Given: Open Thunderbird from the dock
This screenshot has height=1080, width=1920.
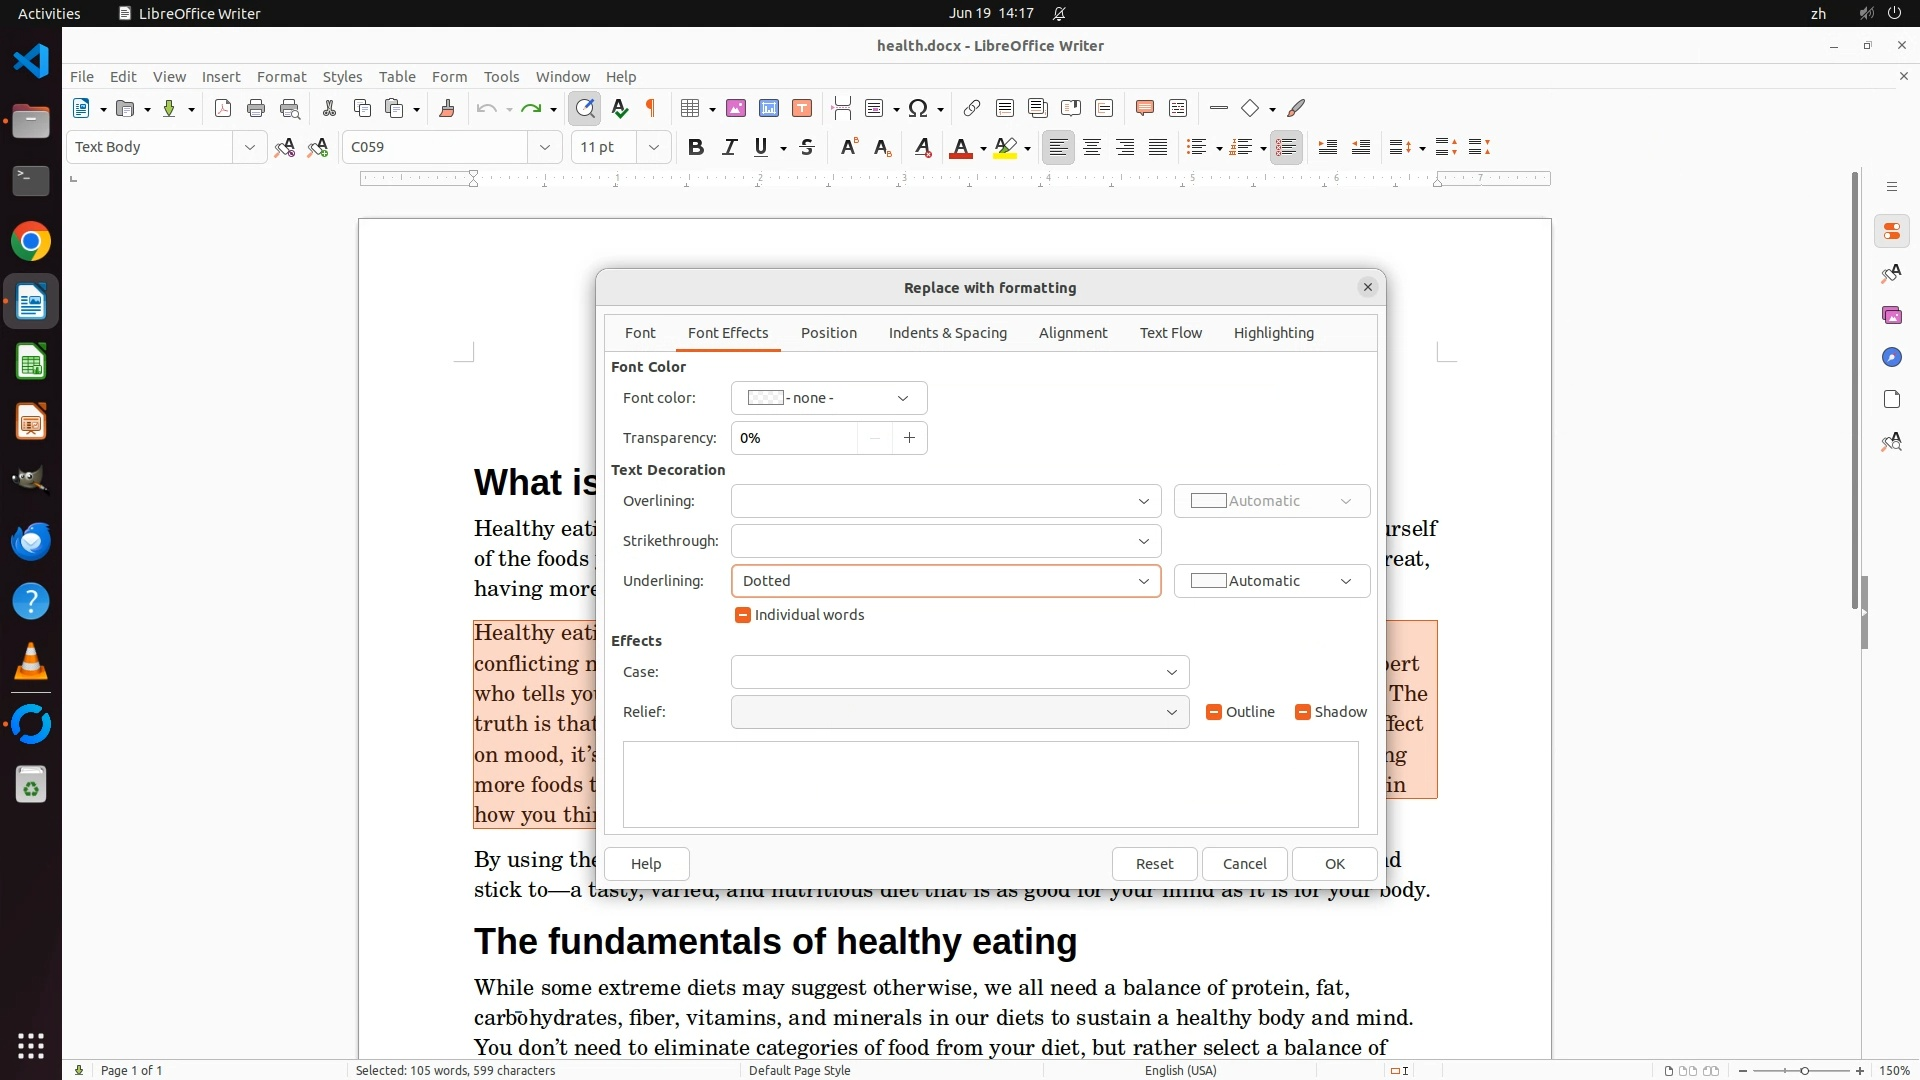Looking at the screenshot, I should point(31,542).
